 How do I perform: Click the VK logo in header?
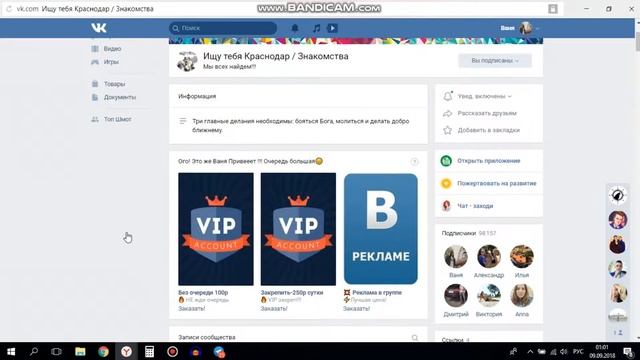tap(99, 28)
